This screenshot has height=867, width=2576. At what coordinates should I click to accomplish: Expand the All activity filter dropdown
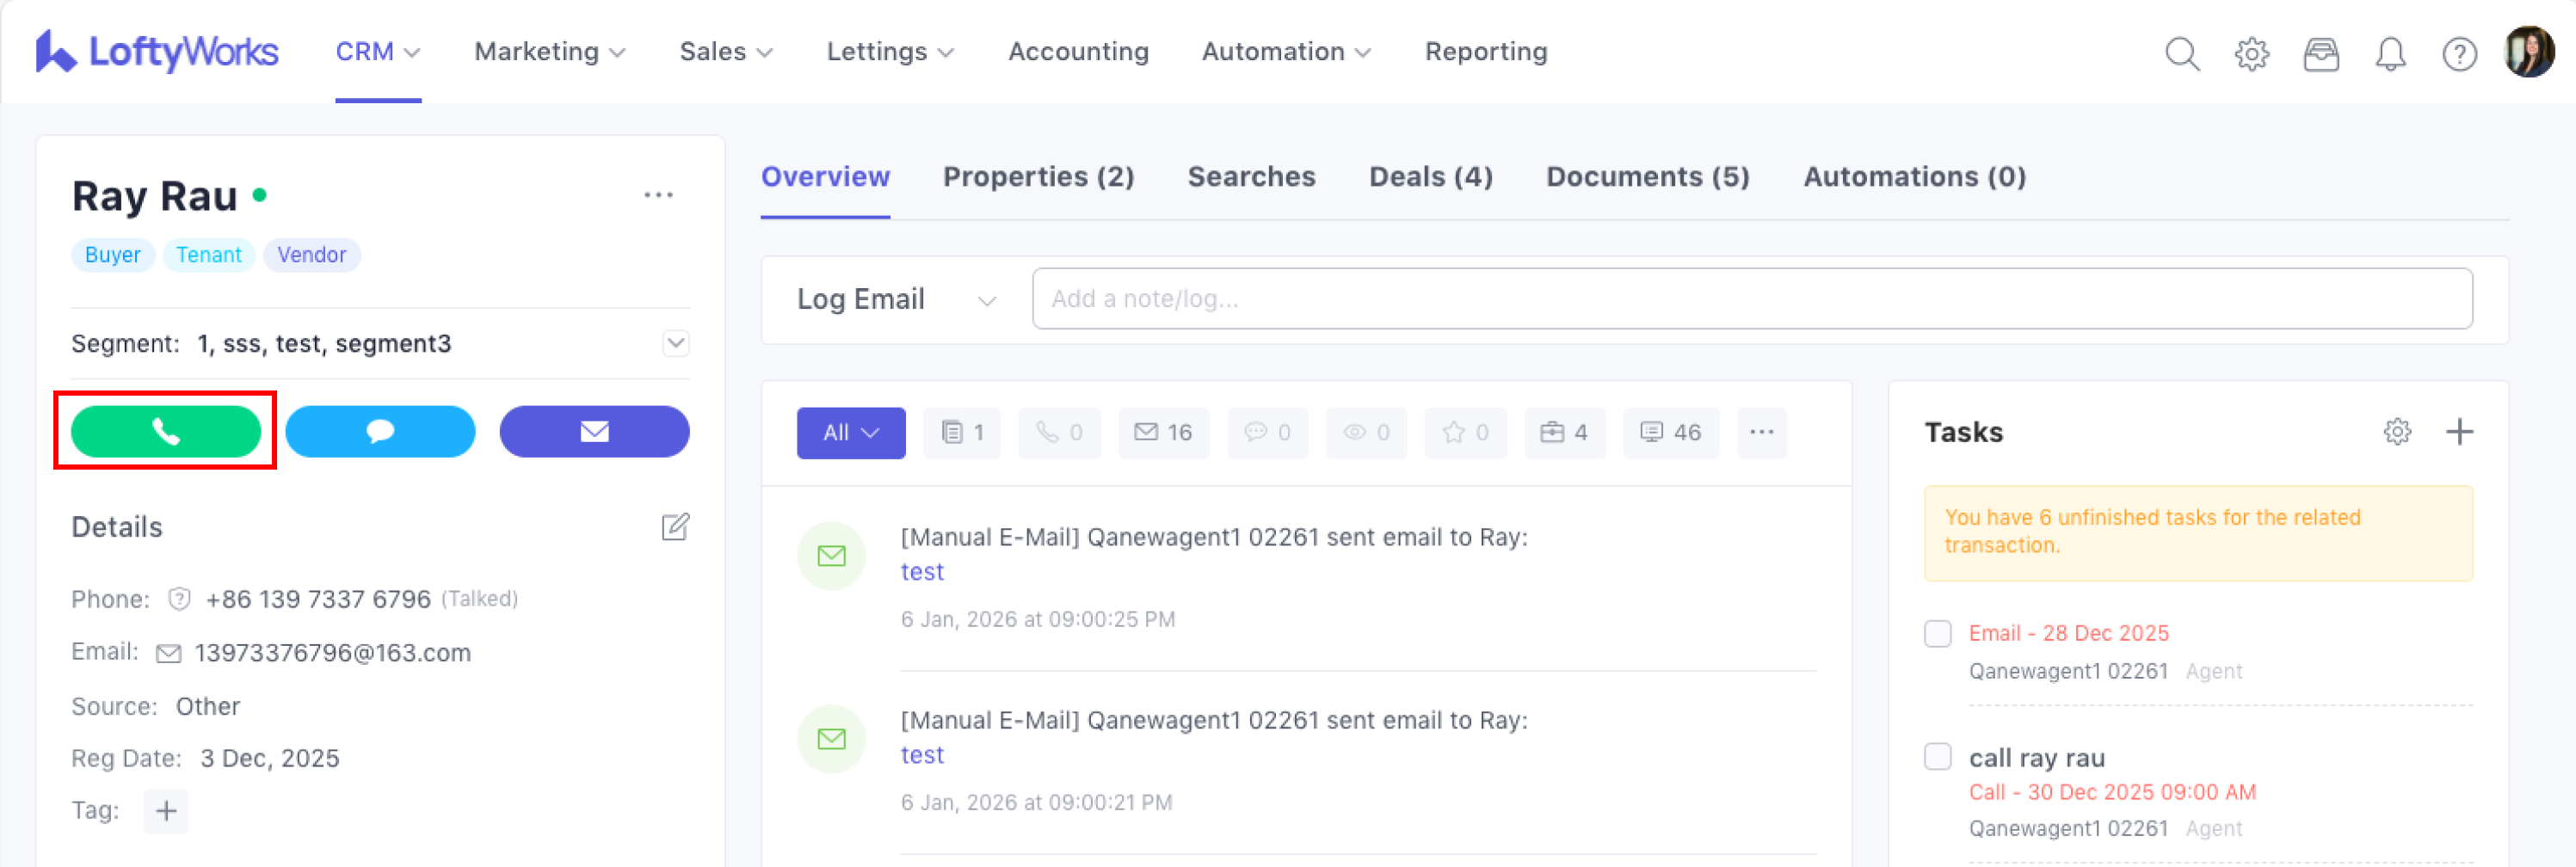click(850, 432)
